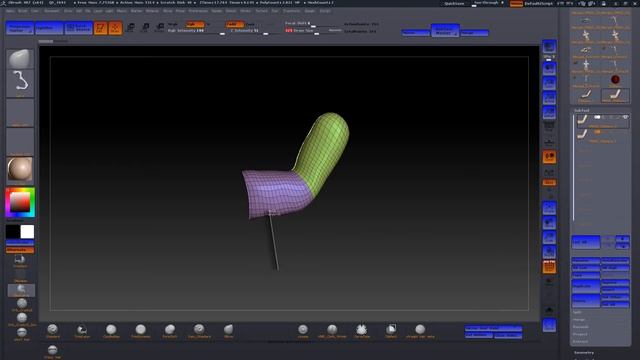The height and width of the screenshot is (360, 640).
Task: Open the Material sphere selector
Action: pyautogui.click(x=20, y=170)
